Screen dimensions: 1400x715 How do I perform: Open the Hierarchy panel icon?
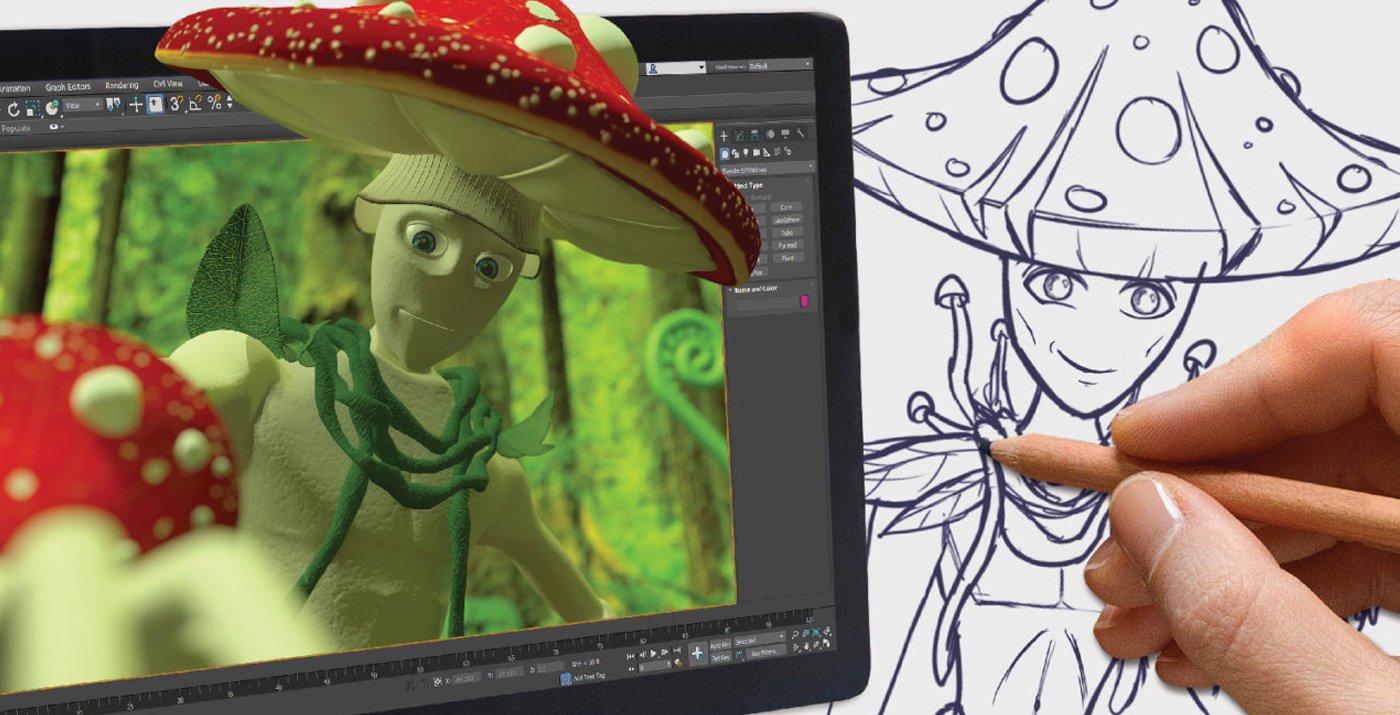click(755, 135)
